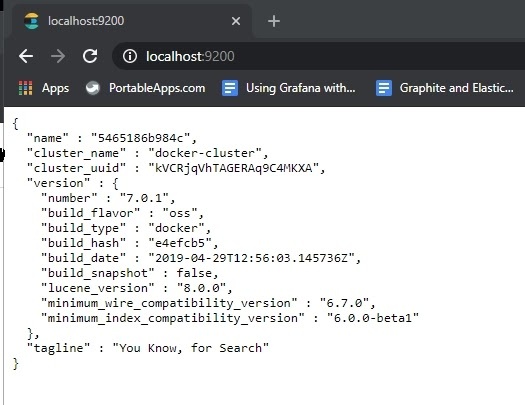Screen dimensions: 525x405
Task: Reload the localhost:9200 page
Action: [90, 56]
